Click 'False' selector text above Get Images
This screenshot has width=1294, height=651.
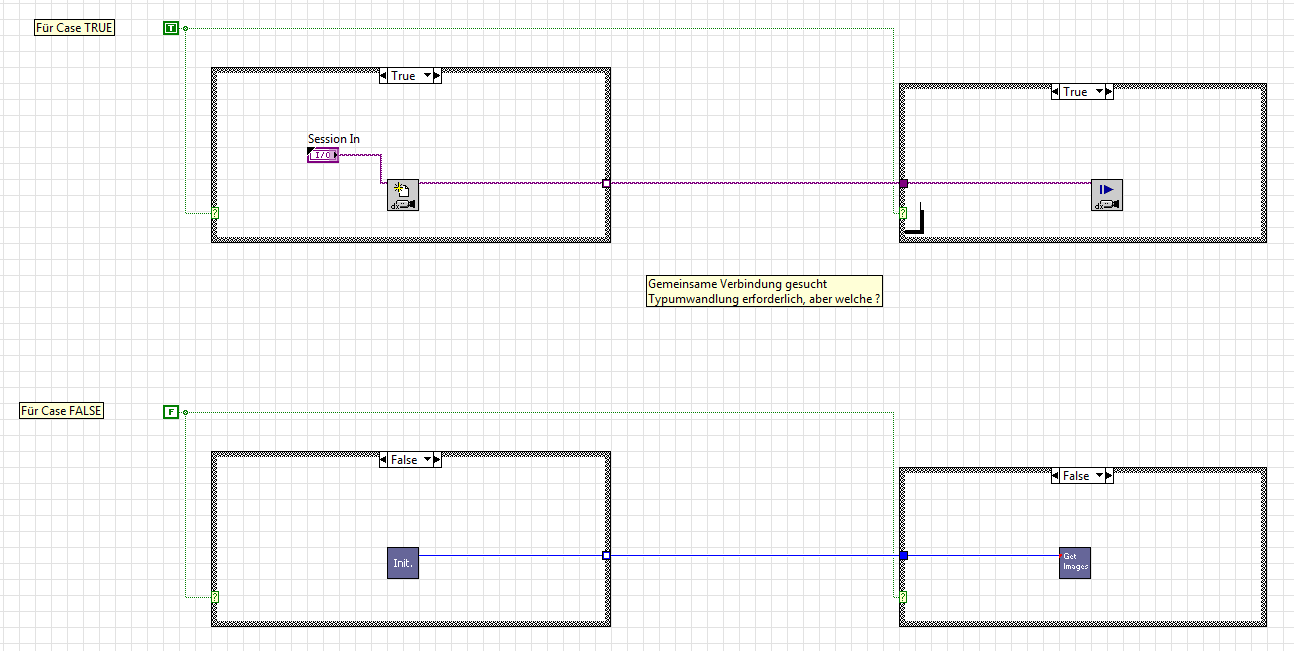pos(1076,476)
